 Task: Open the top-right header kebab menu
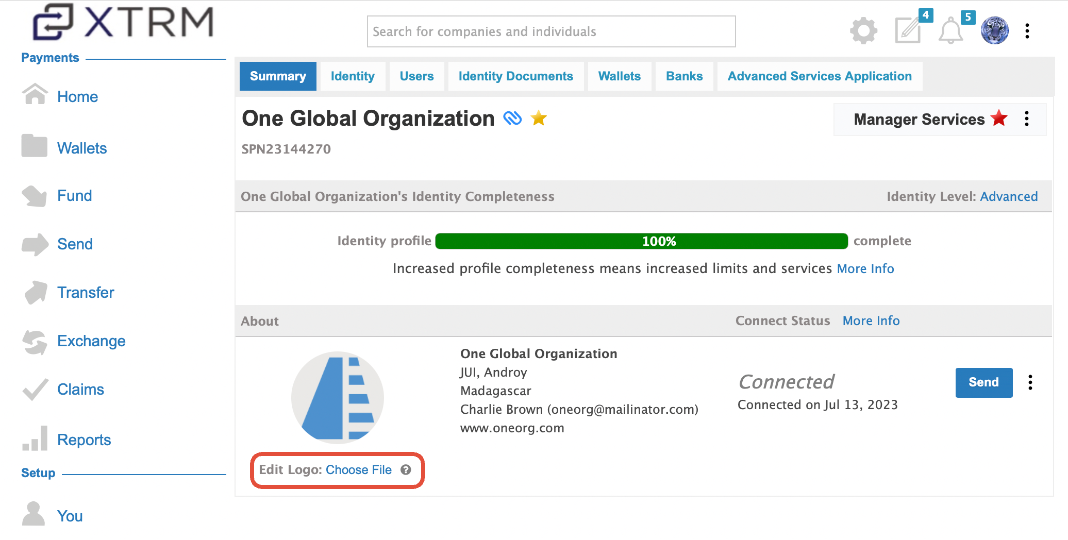click(1027, 31)
